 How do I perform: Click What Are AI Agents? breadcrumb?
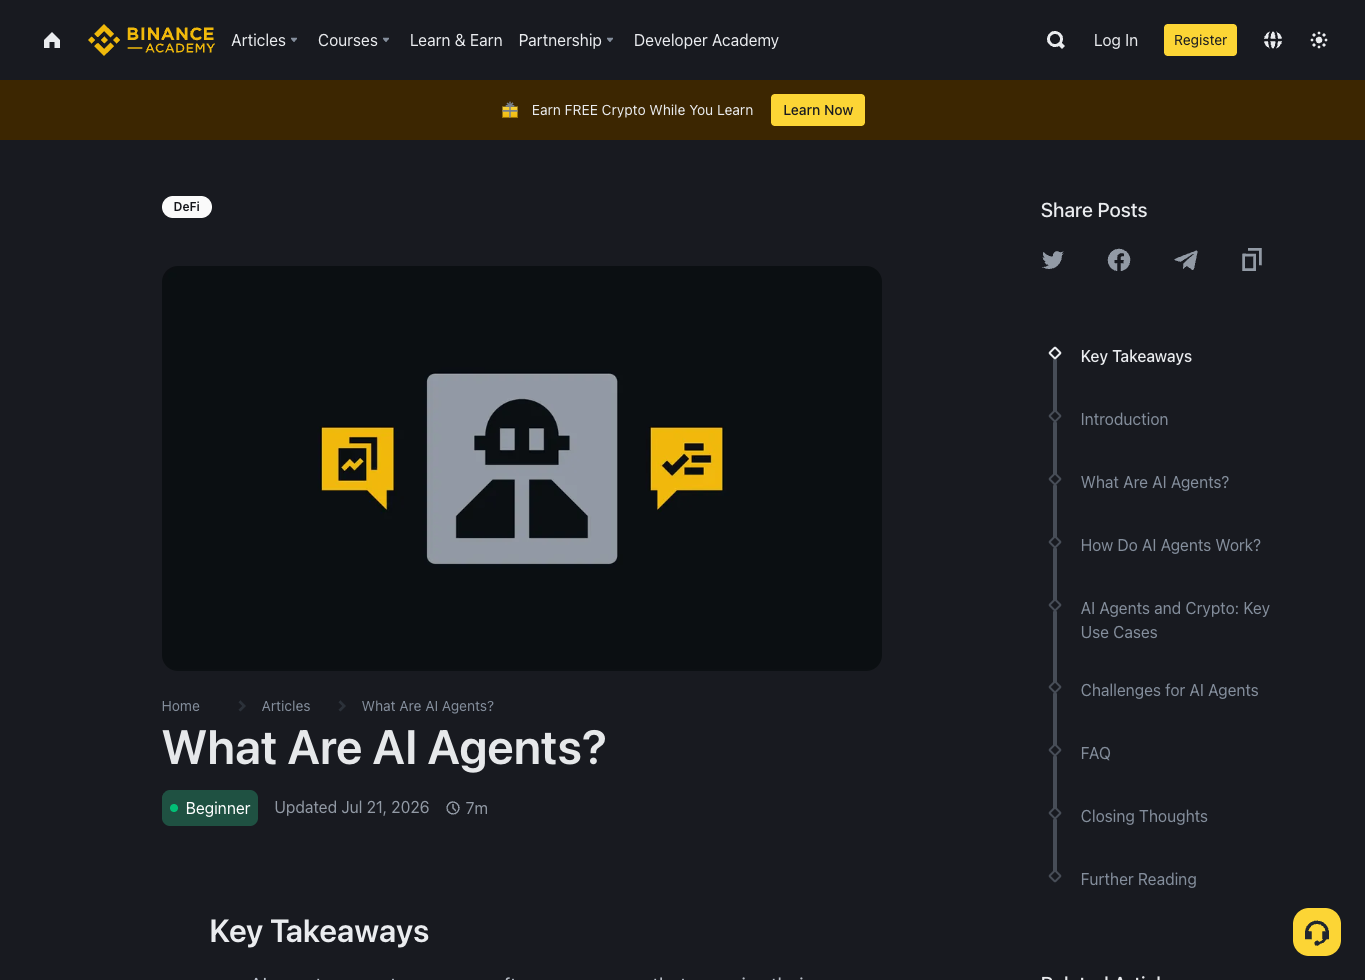[428, 706]
